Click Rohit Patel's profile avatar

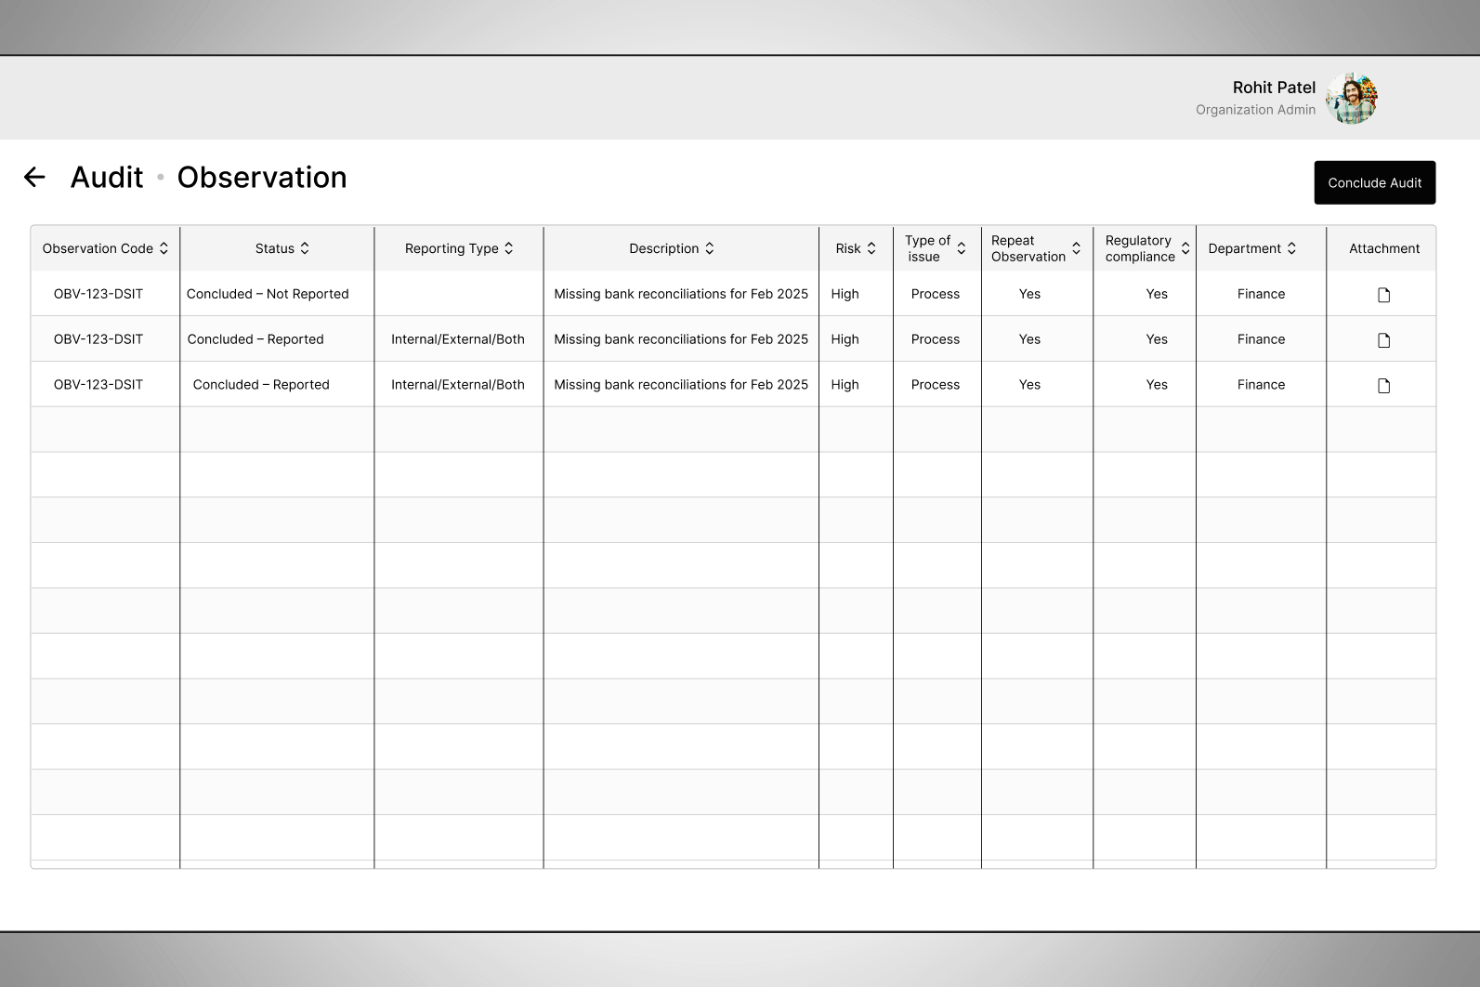(1352, 98)
